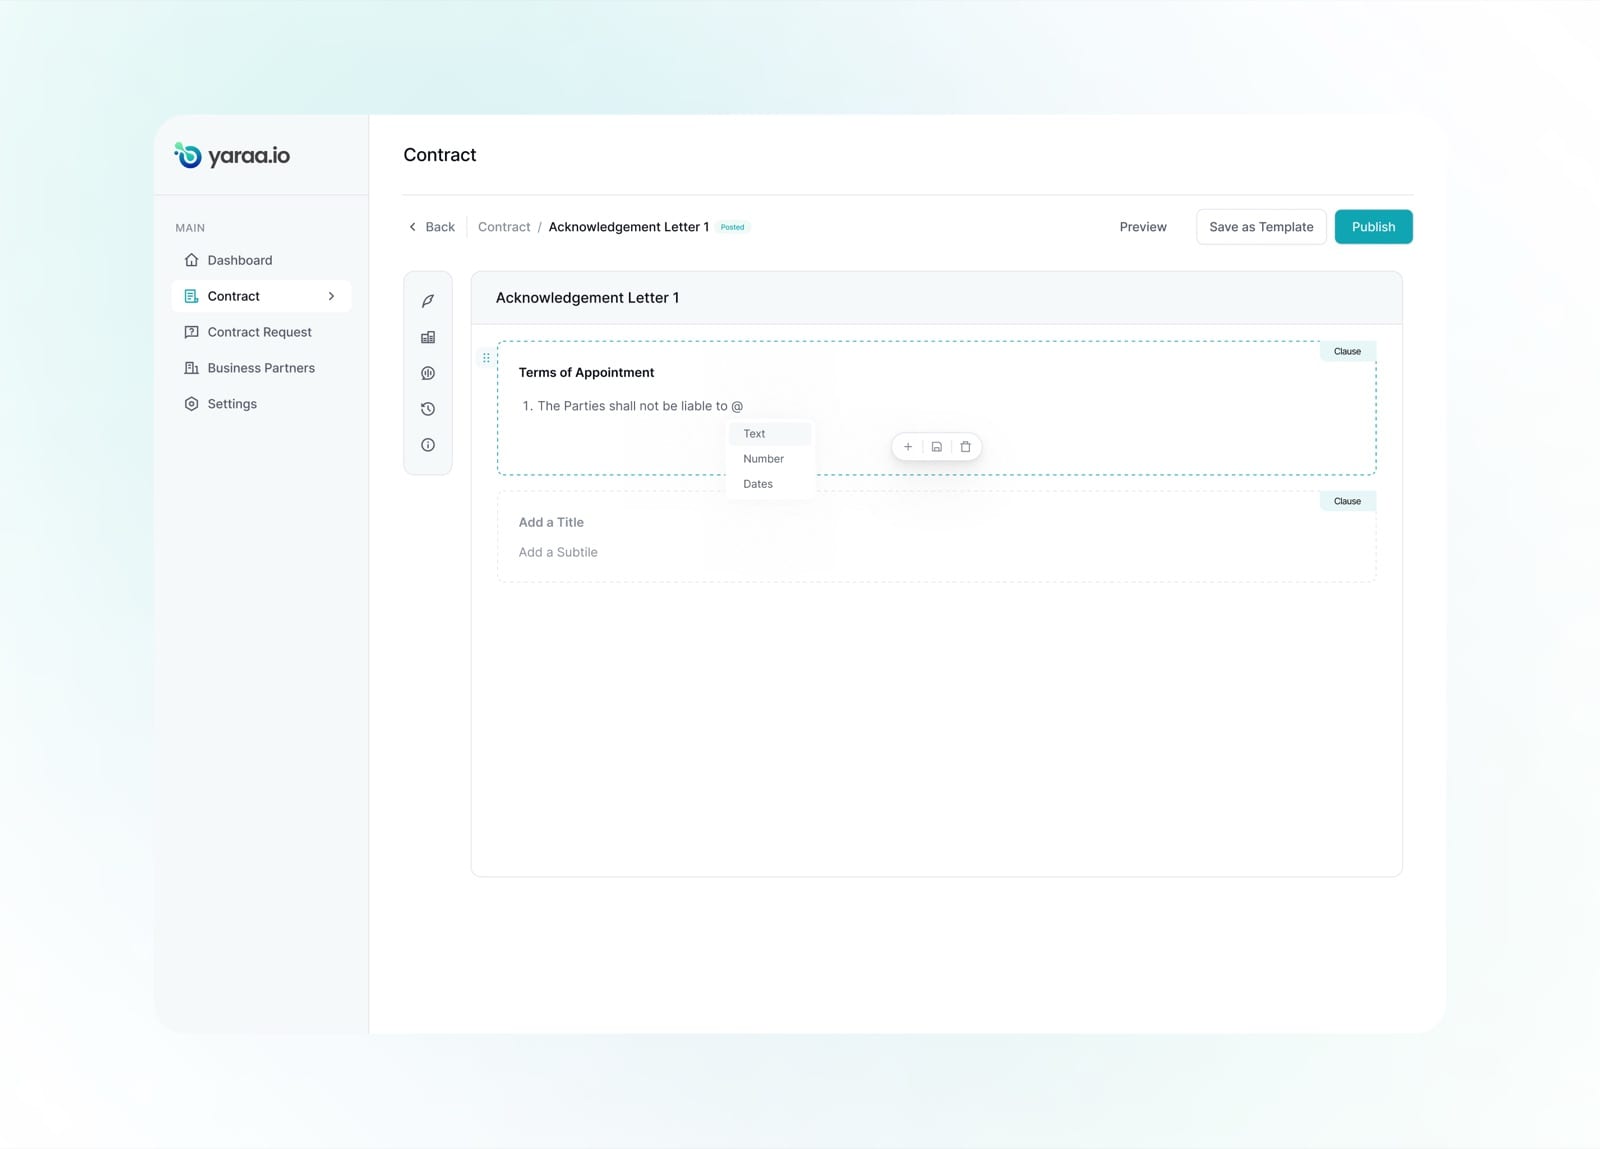
Task: Open the Settings gear icon
Action: click(x=191, y=404)
